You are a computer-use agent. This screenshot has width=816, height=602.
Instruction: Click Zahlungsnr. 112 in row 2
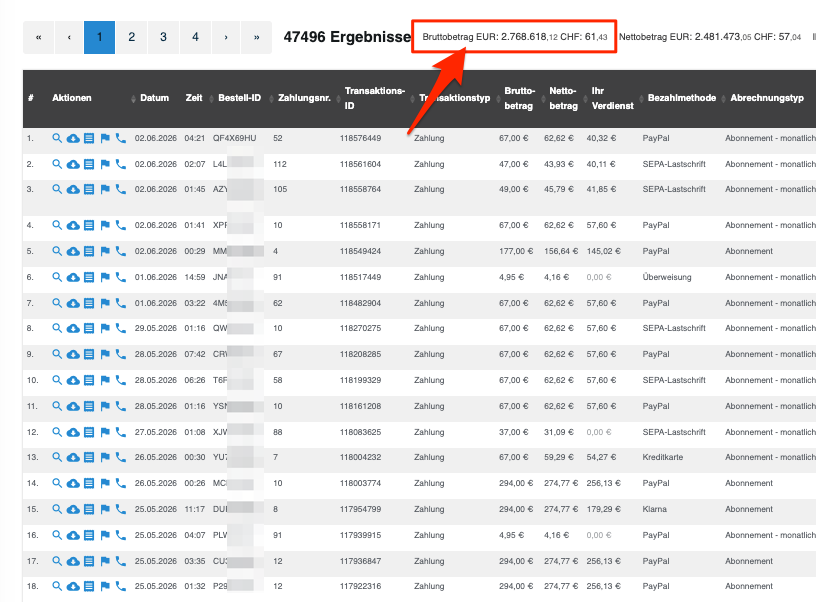tap(279, 164)
